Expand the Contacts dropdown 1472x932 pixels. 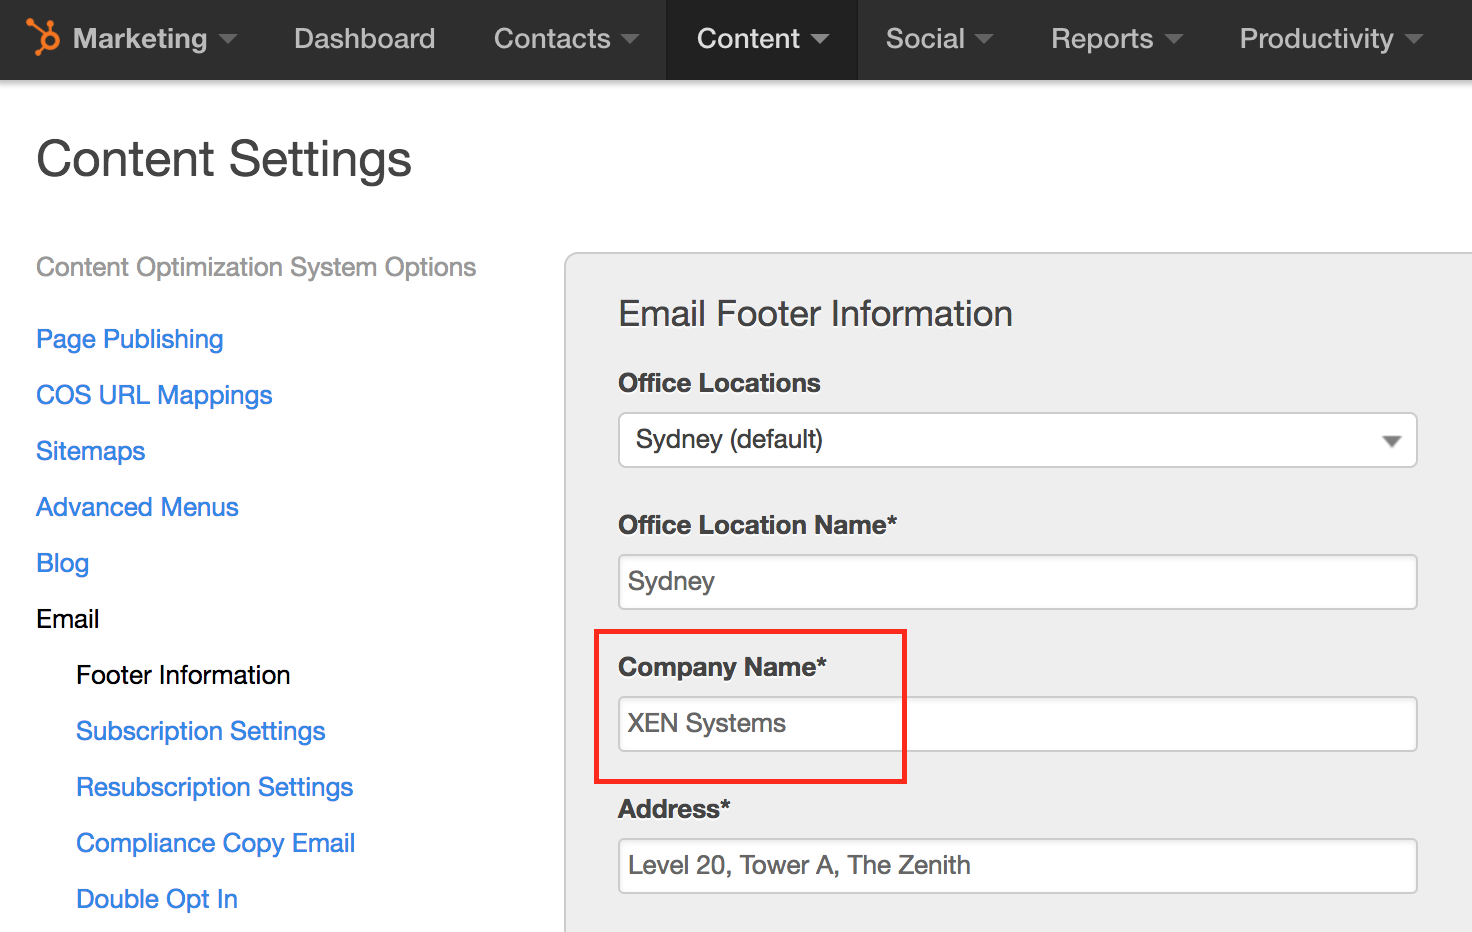[x=631, y=40]
